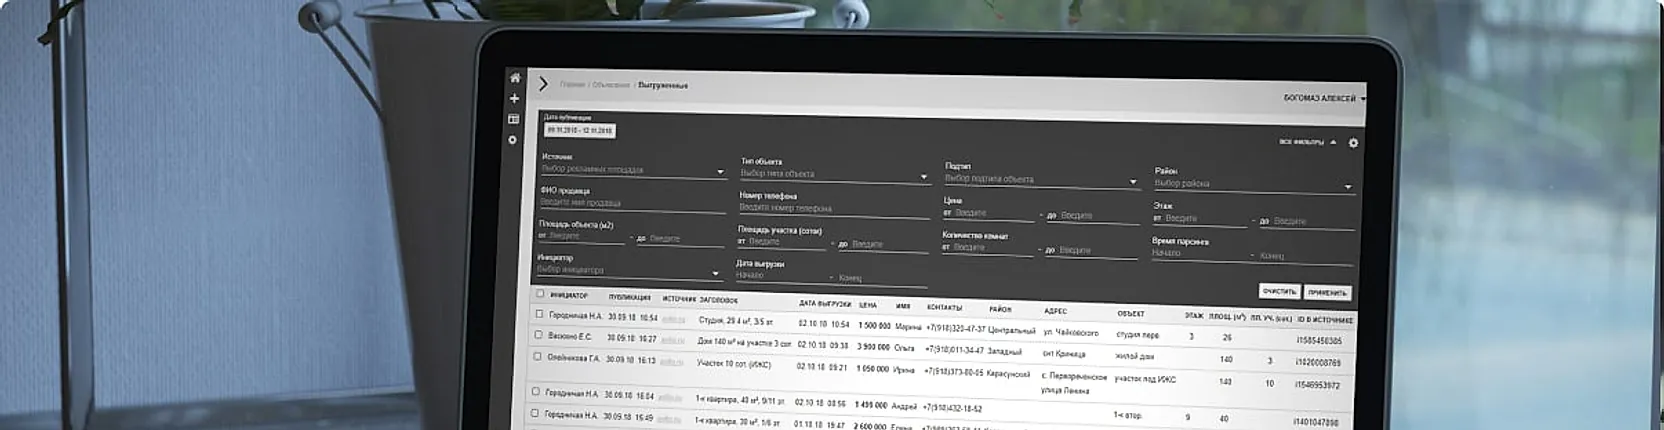1664x430 pixels.
Task: Open the 'Район' dropdown
Action: [1254, 184]
